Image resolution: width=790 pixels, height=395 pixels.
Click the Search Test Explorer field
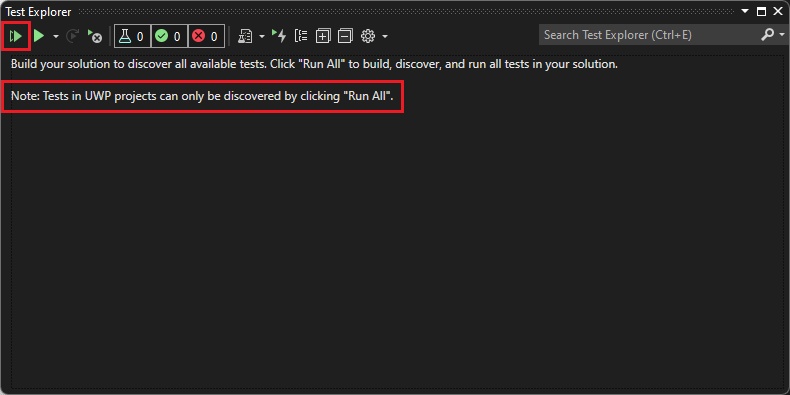click(x=650, y=35)
